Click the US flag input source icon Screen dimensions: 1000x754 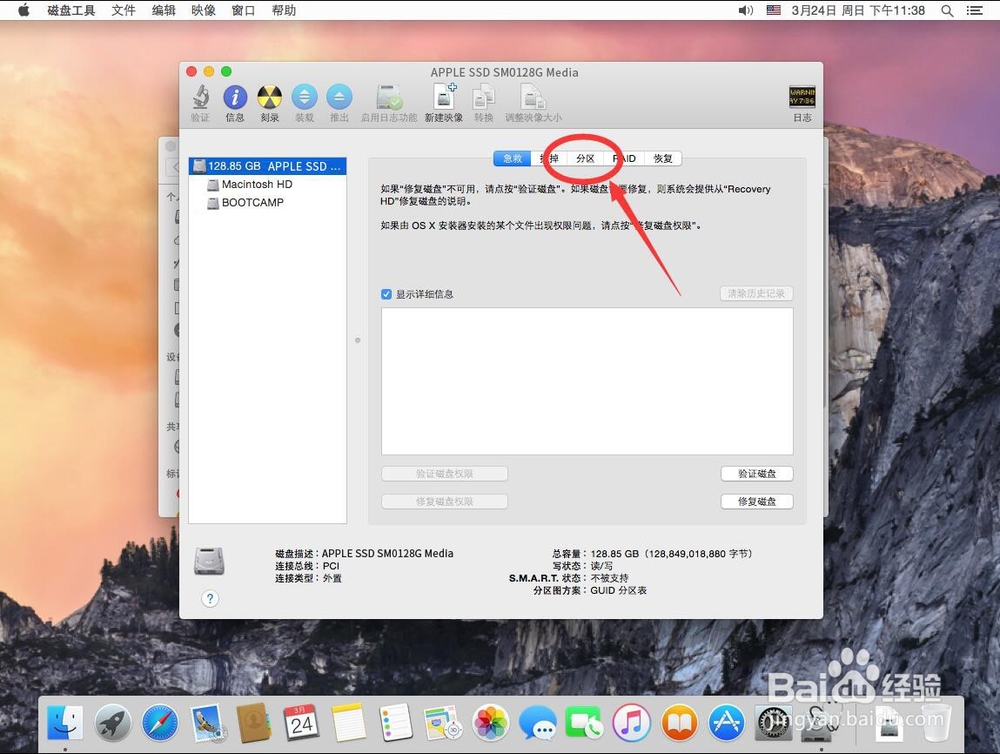[x=774, y=10]
